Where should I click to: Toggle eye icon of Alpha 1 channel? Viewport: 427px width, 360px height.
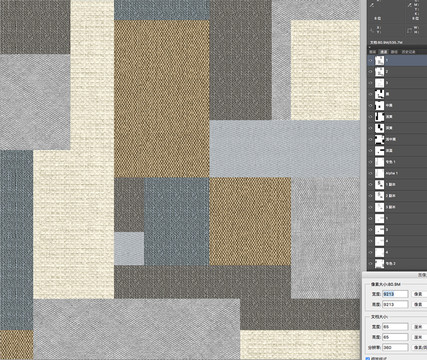coord(371,173)
